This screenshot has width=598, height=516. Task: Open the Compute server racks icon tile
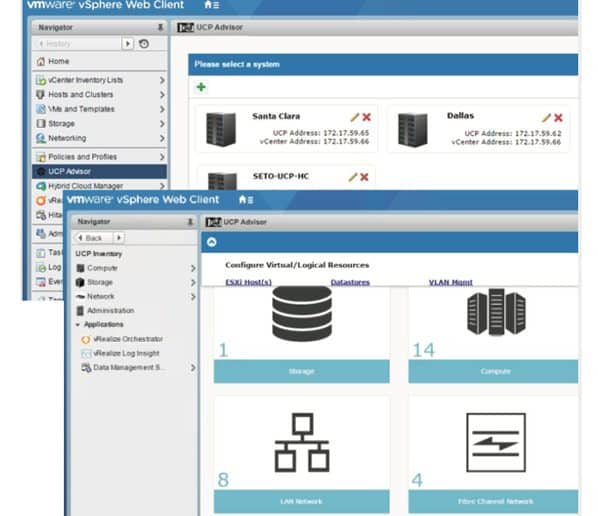point(496,312)
